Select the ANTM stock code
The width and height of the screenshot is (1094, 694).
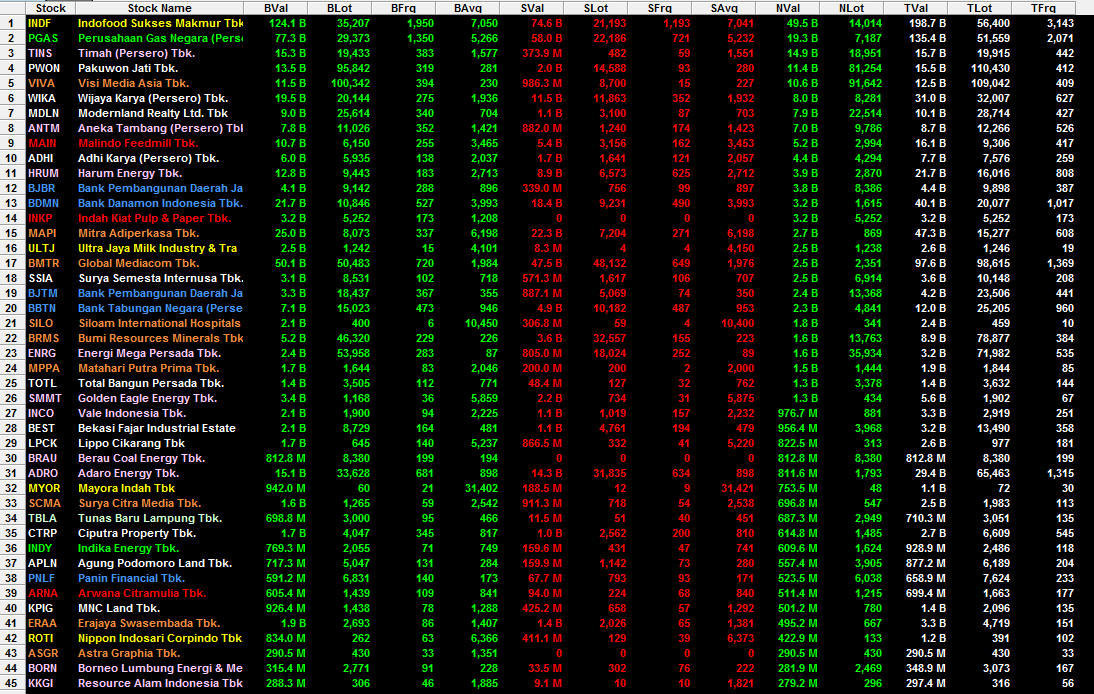(x=44, y=128)
